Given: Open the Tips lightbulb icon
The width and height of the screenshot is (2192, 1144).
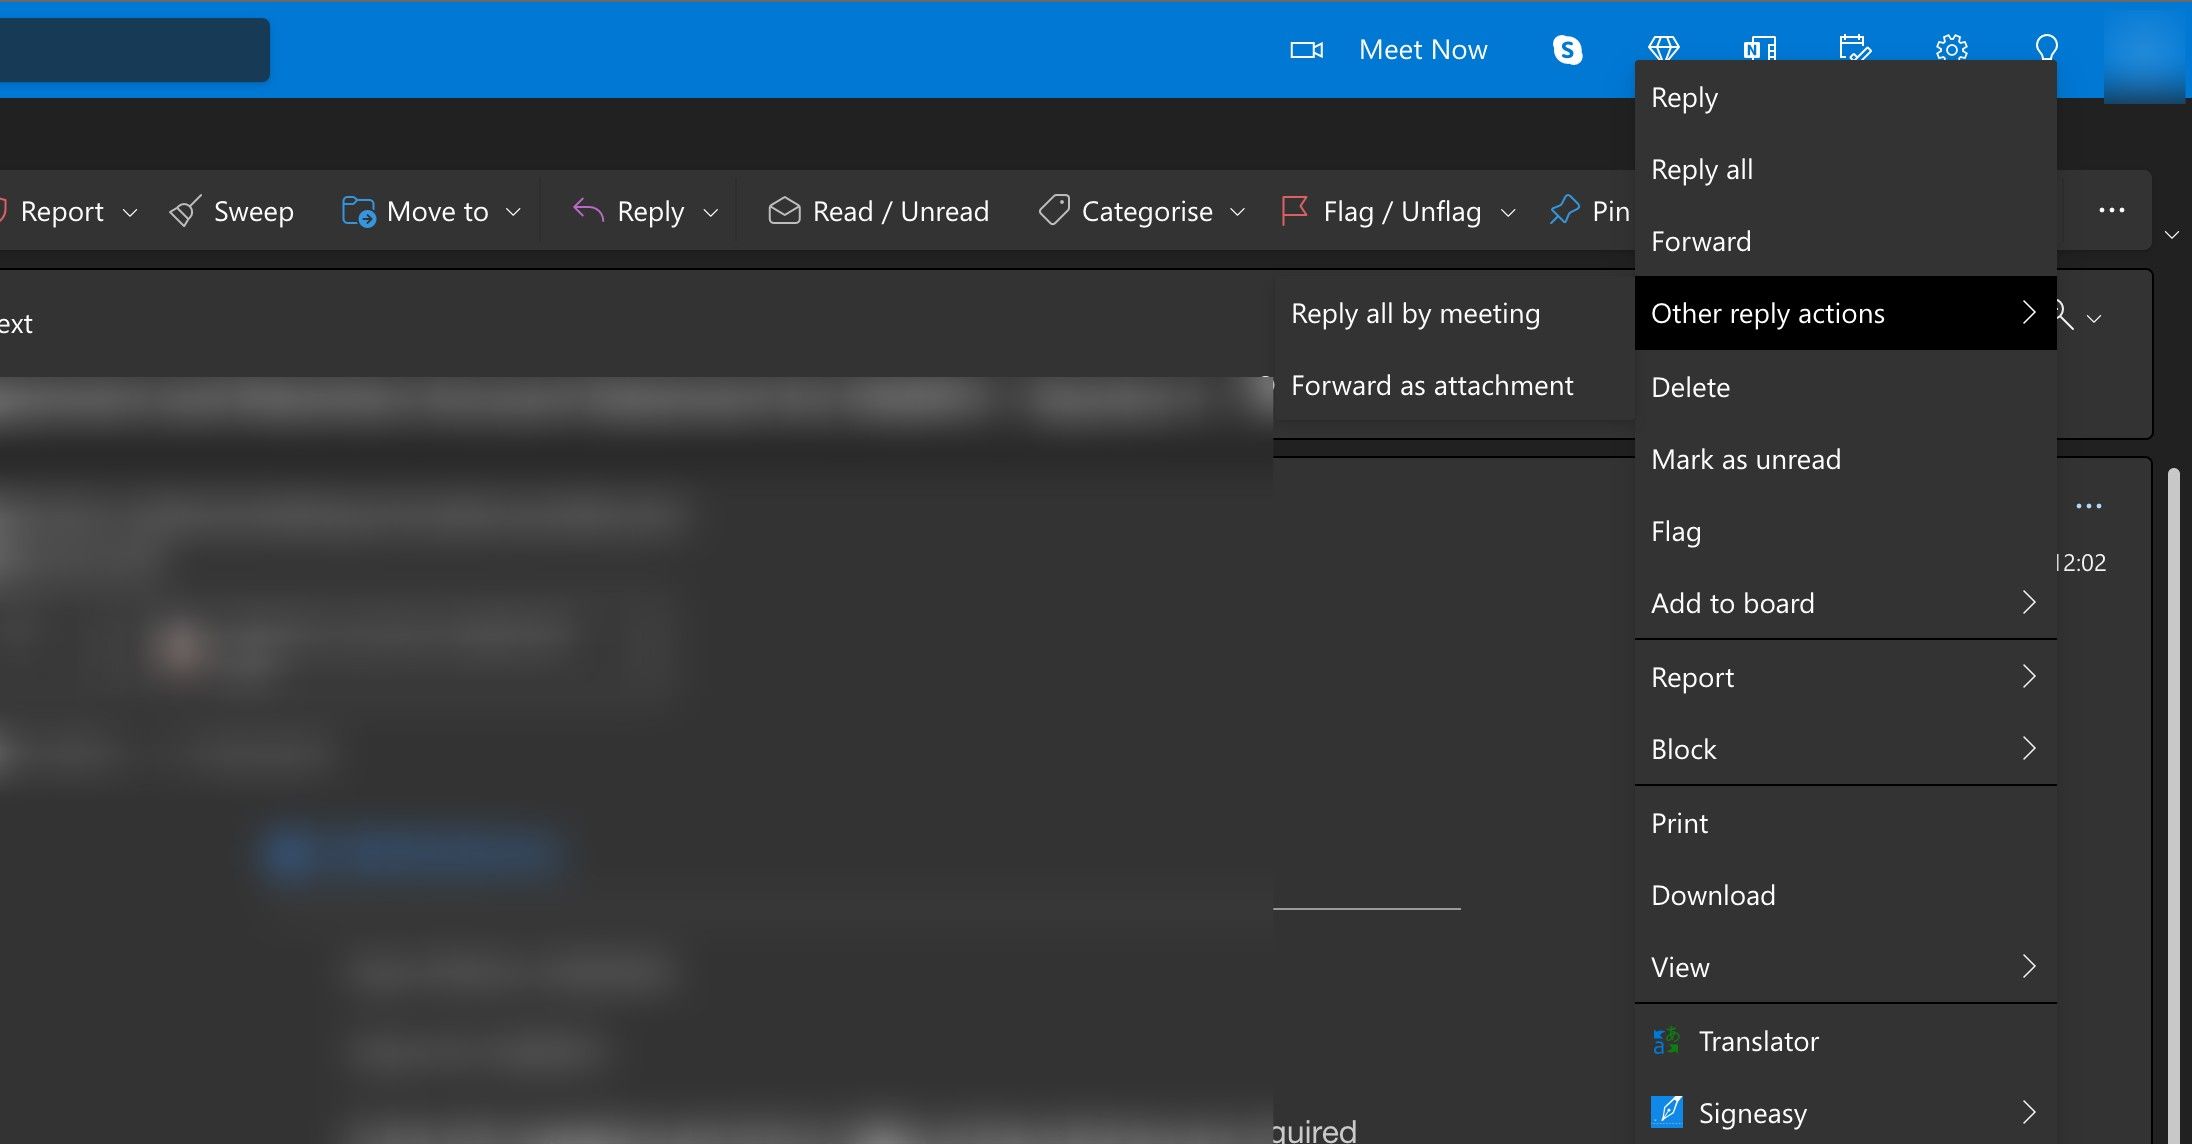Looking at the screenshot, I should point(2045,49).
